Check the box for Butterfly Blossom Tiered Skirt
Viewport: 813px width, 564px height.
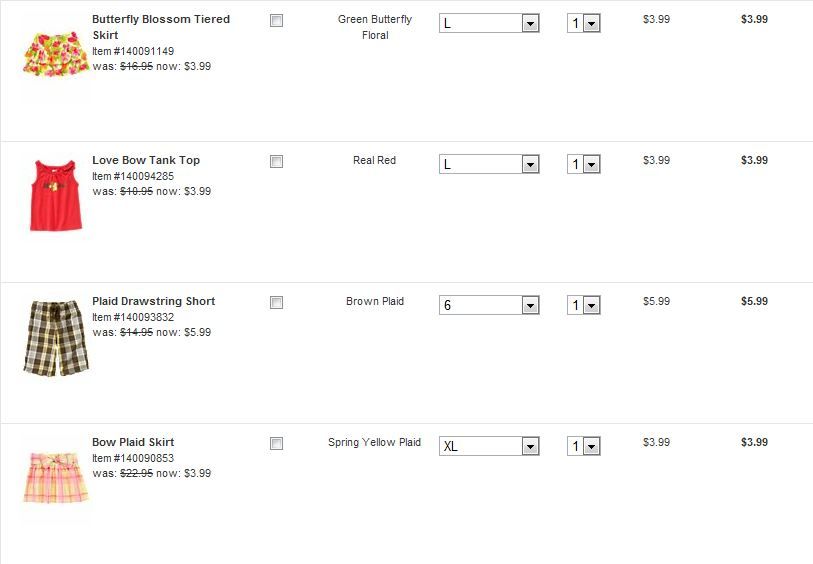click(x=277, y=21)
